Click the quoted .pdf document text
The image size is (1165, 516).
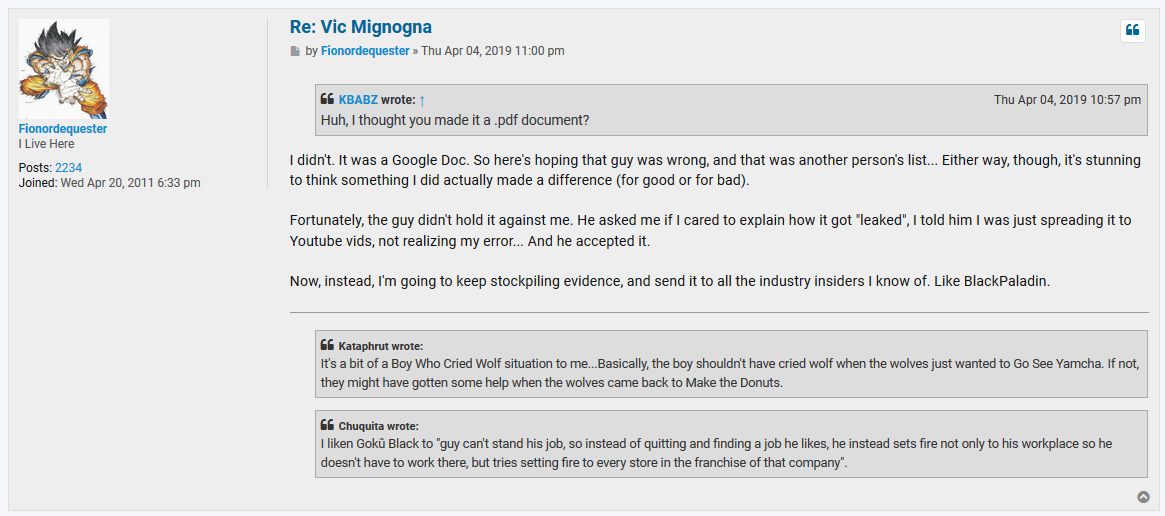pyautogui.click(x=455, y=120)
